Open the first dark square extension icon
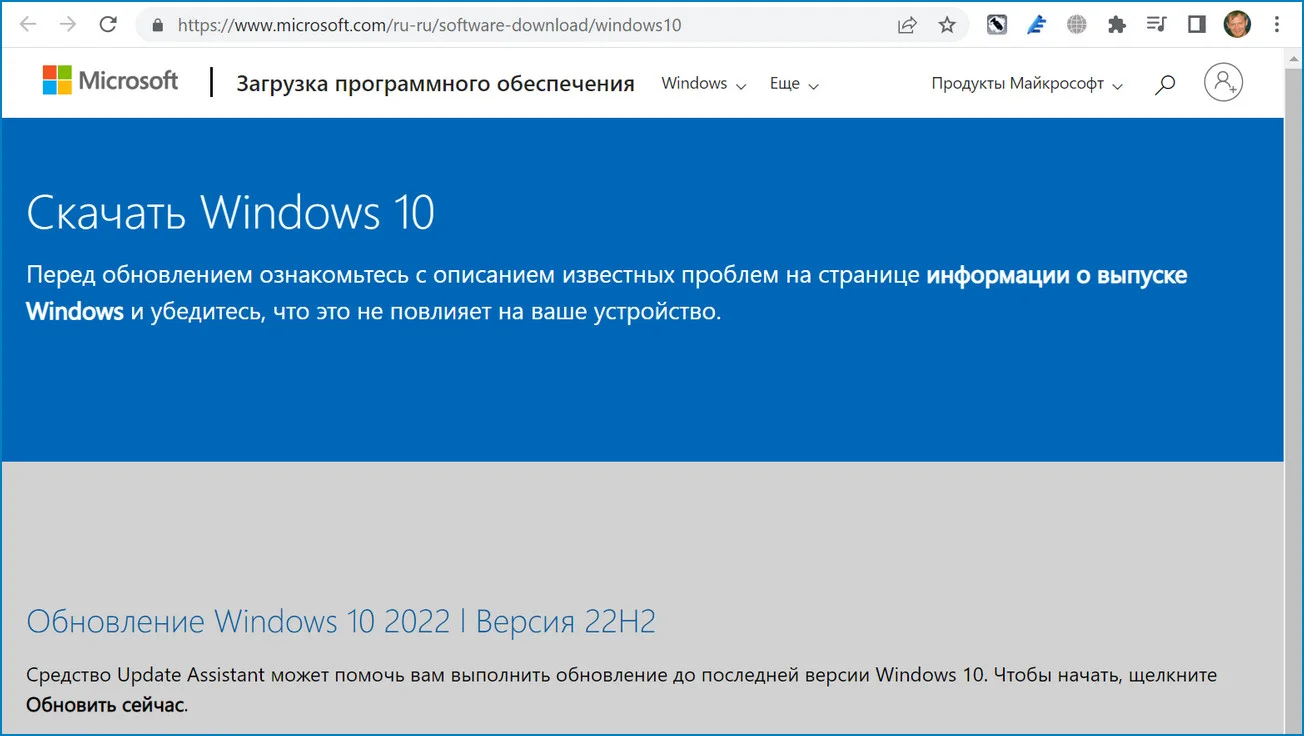 pos(997,25)
